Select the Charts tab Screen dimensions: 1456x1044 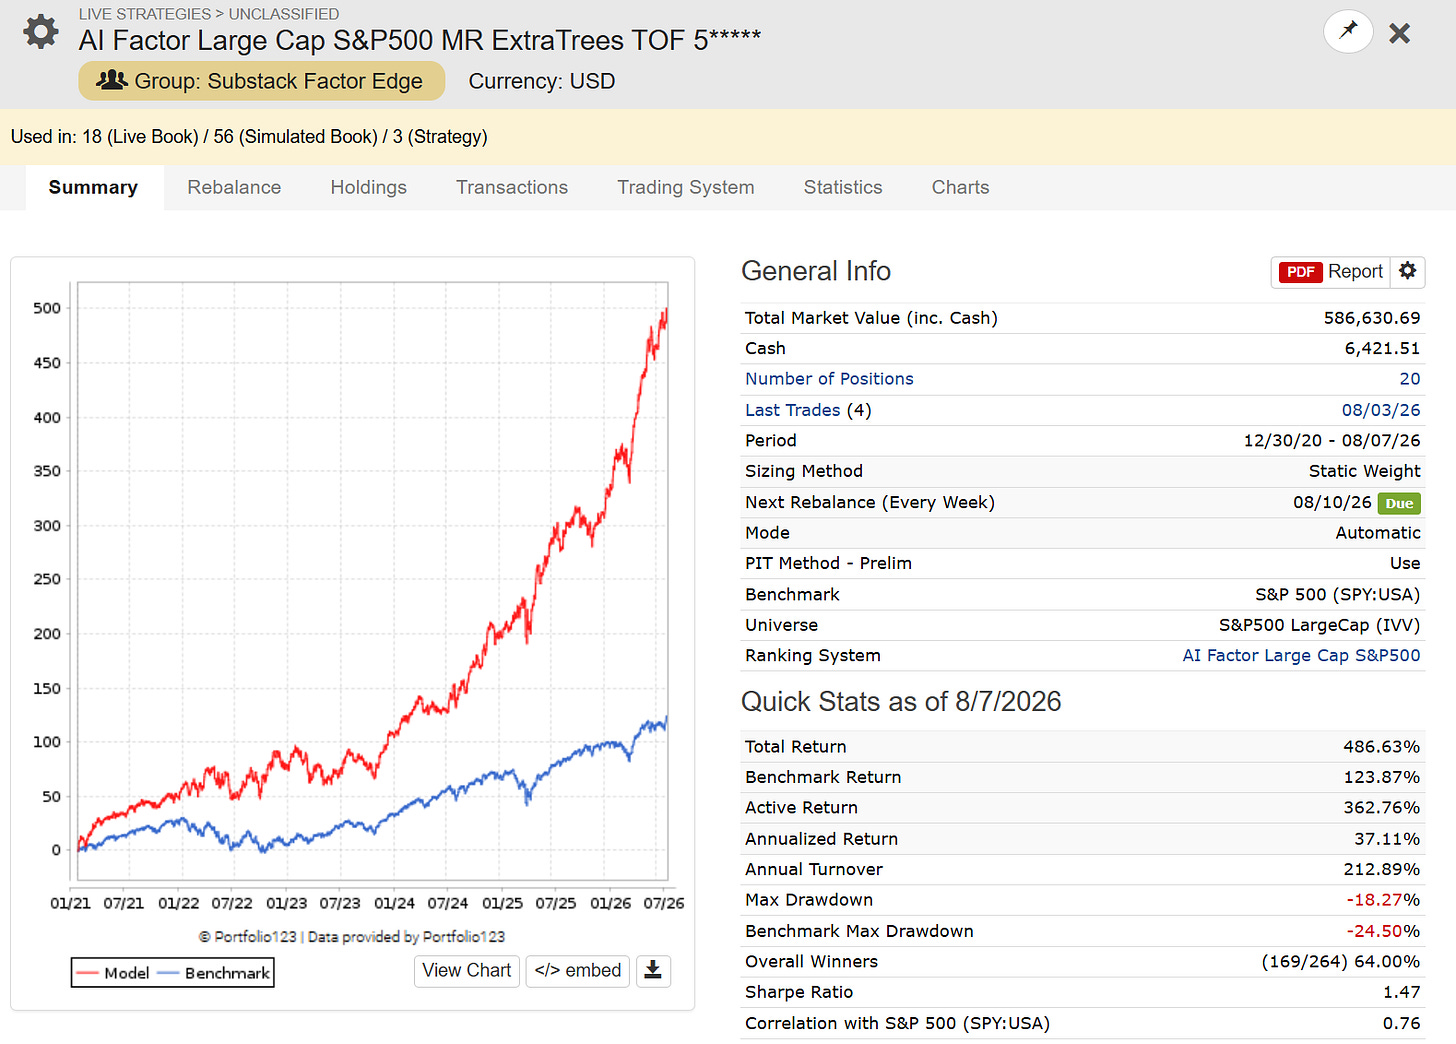coord(960,187)
